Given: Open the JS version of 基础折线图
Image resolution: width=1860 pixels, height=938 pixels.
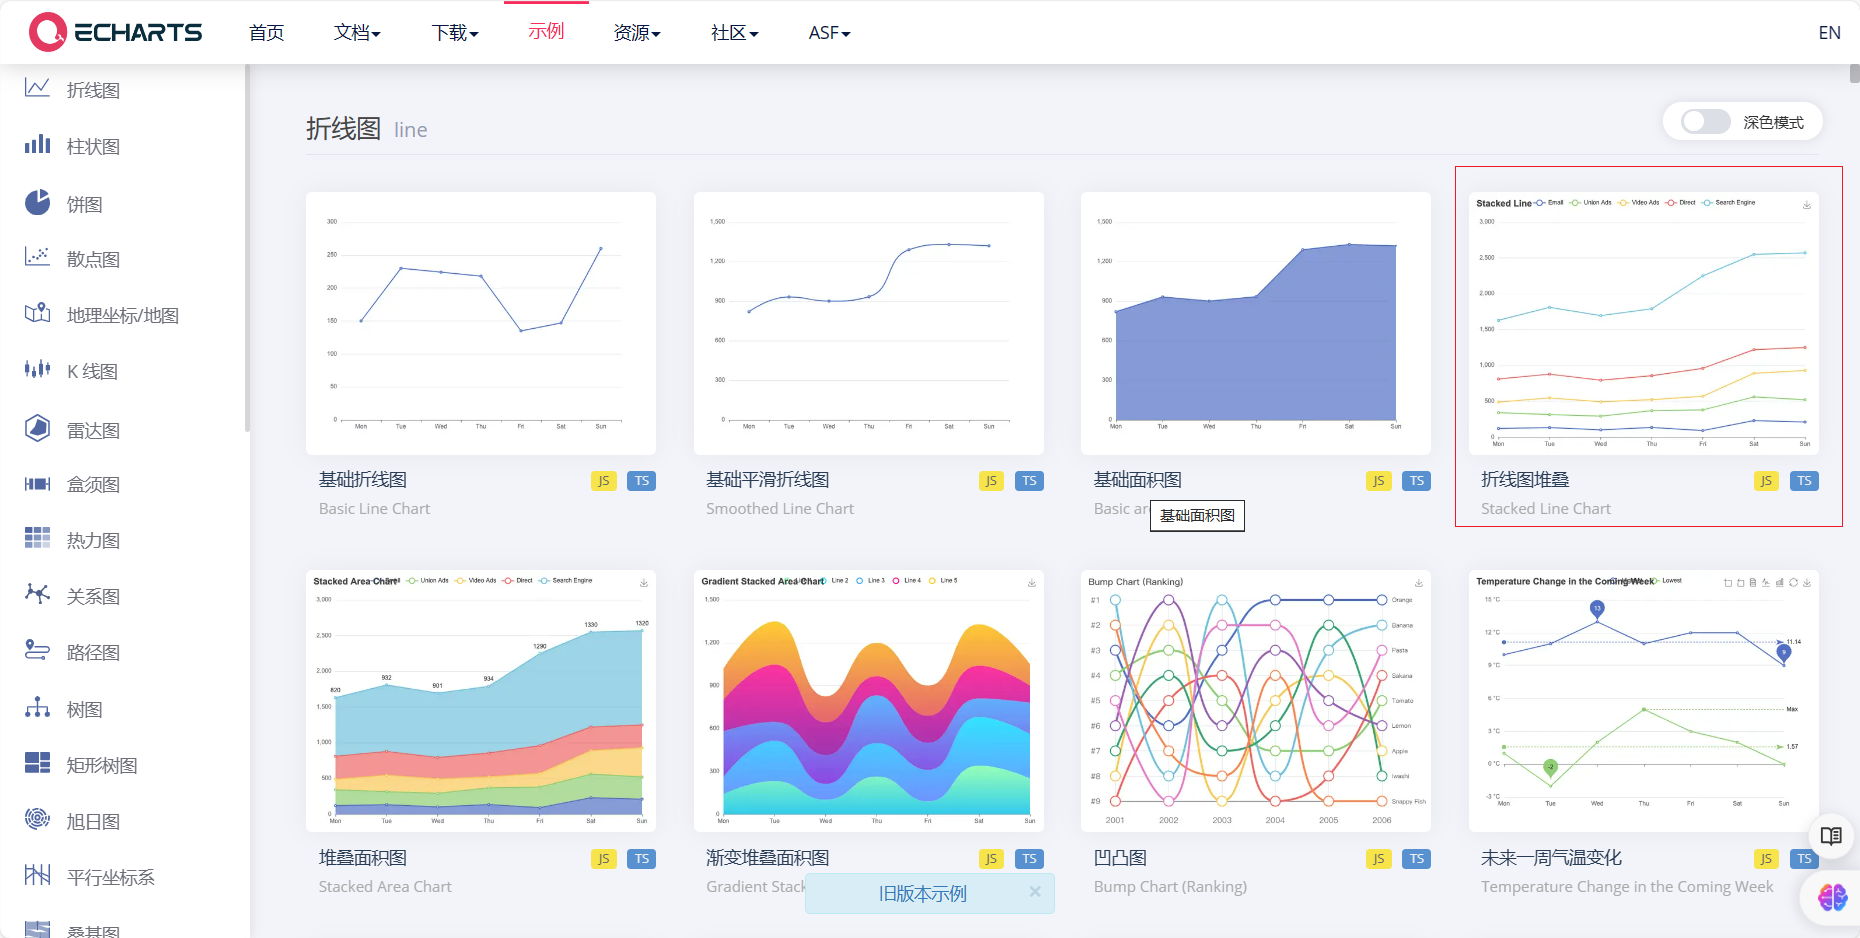Looking at the screenshot, I should coord(603,480).
